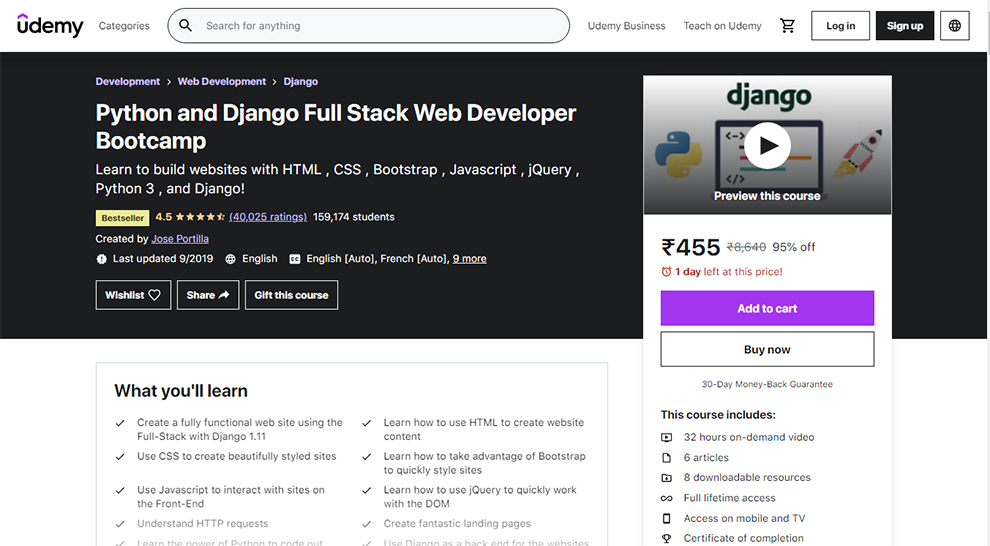Go to Django breadcrumb
Image resolution: width=990 pixels, height=546 pixels.
(x=301, y=81)
